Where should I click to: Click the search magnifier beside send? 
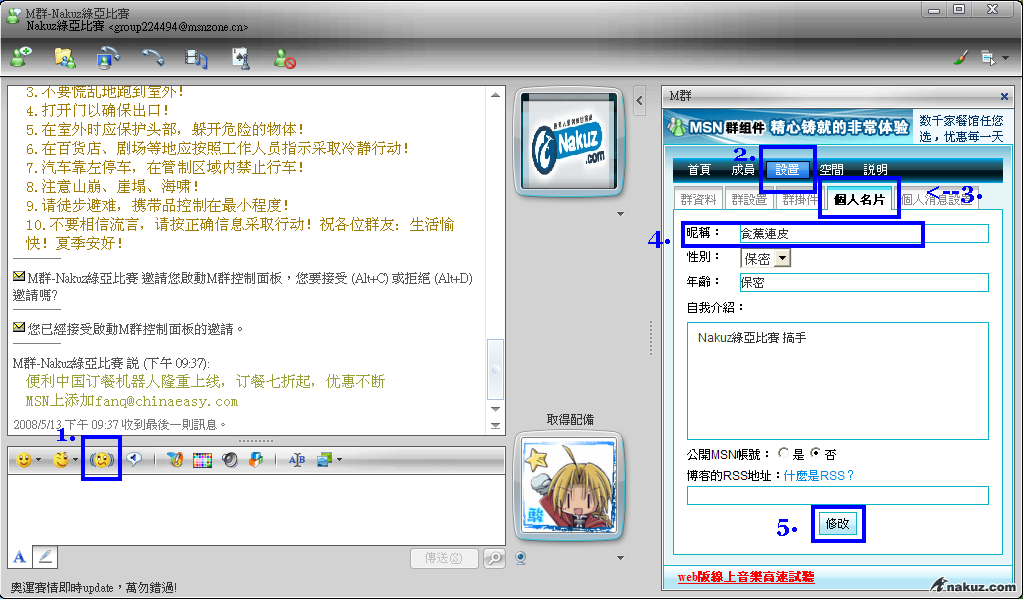(x=494, y=558)
